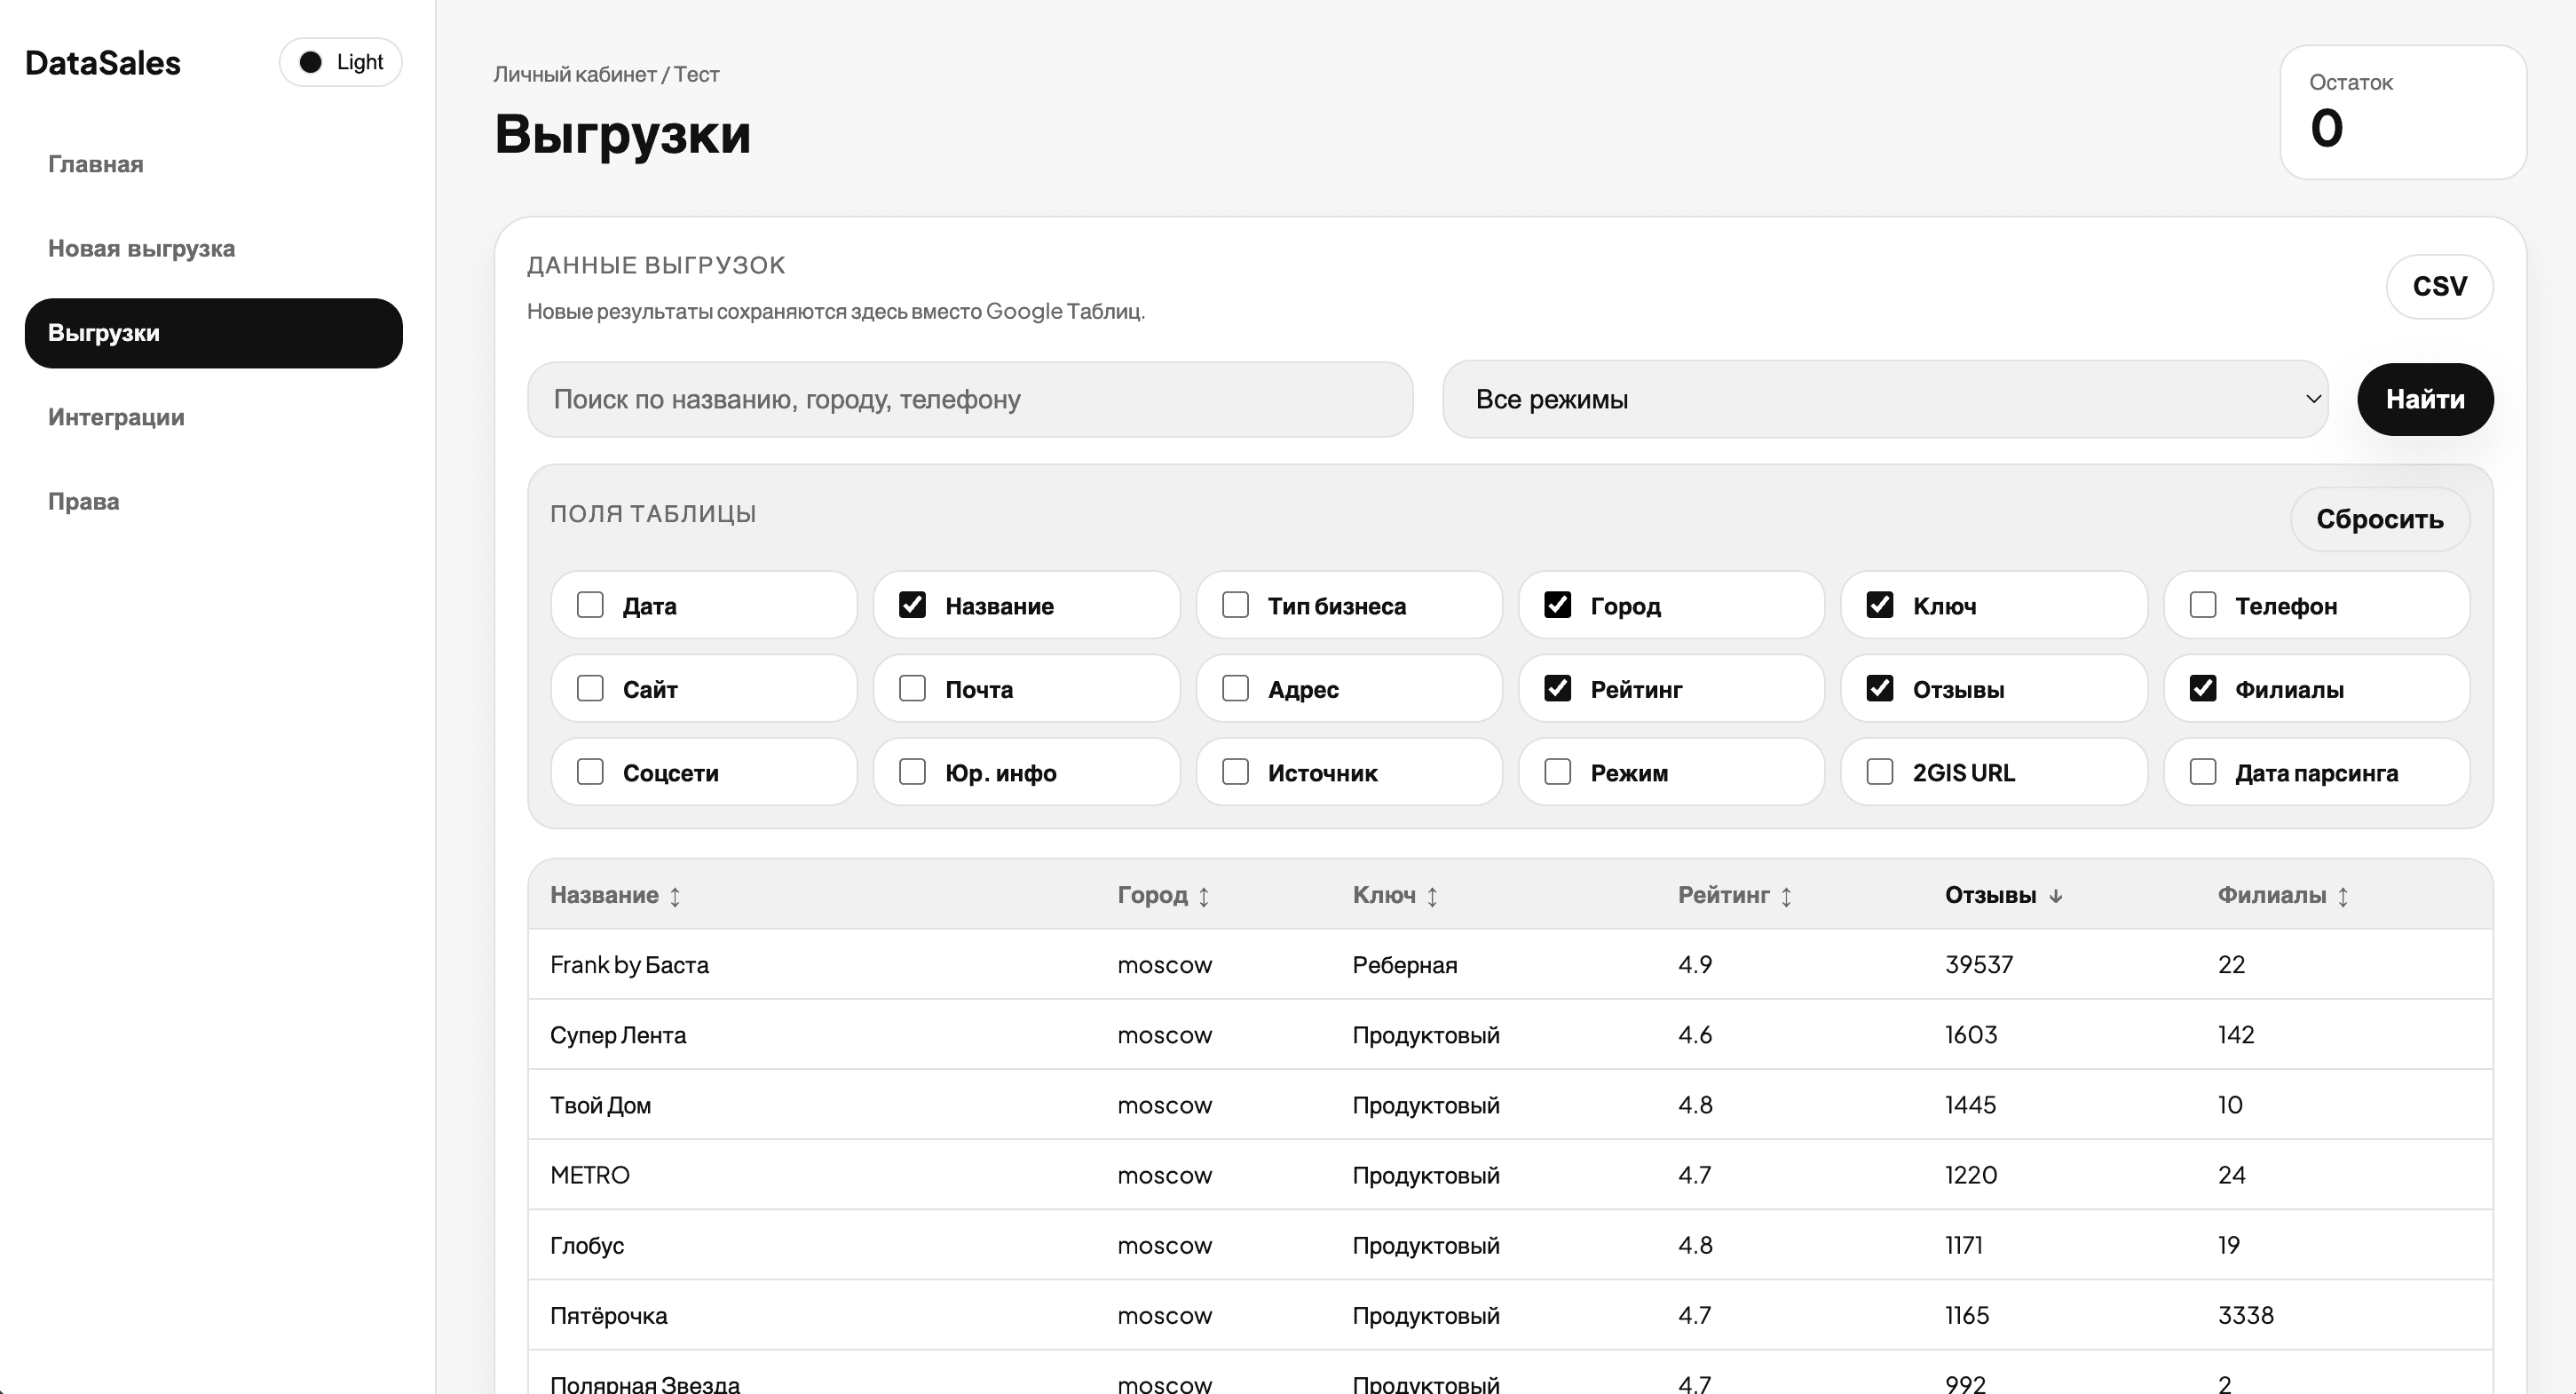The width and height of the screenshot is (2576, 1394).
Task: Click the DataSales logo
Action: pos(103,63)
